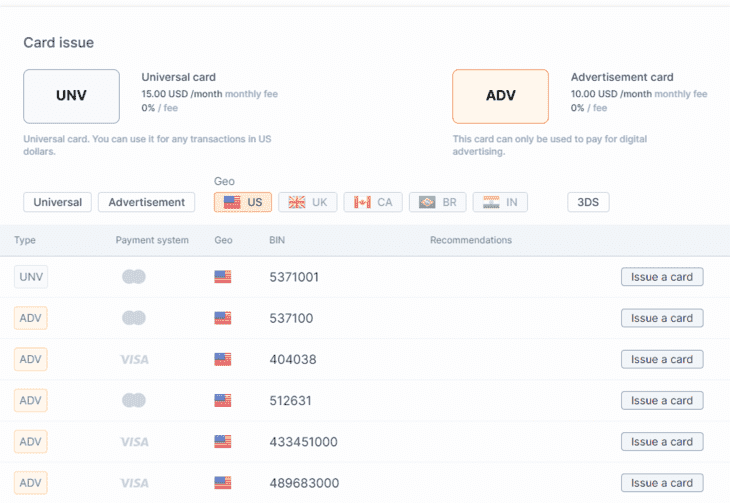This screenshot has height=503, width=730.
Task: Toggle the Universal type filter
Action: (57, 202)
